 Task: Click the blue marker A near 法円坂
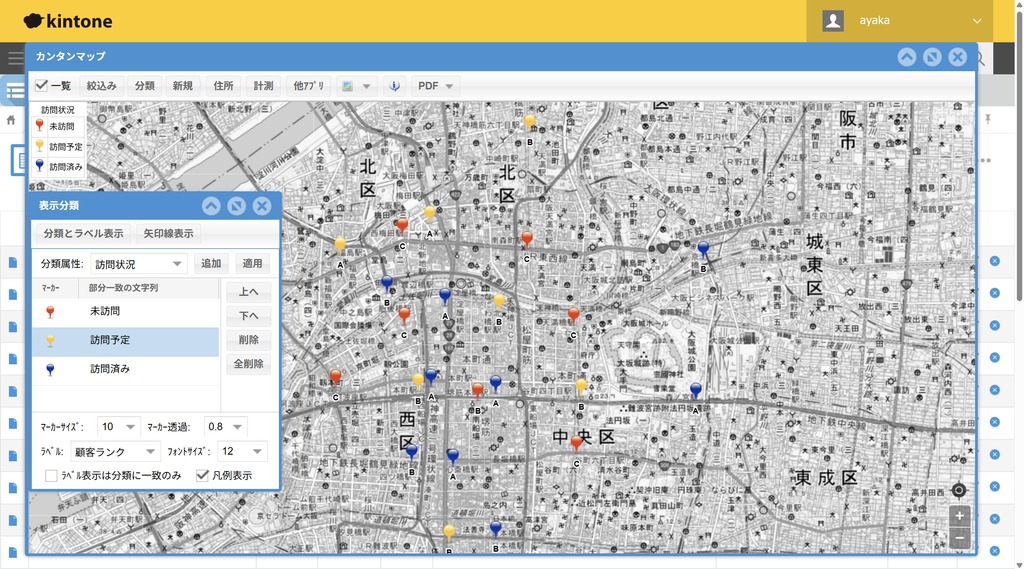696,391
